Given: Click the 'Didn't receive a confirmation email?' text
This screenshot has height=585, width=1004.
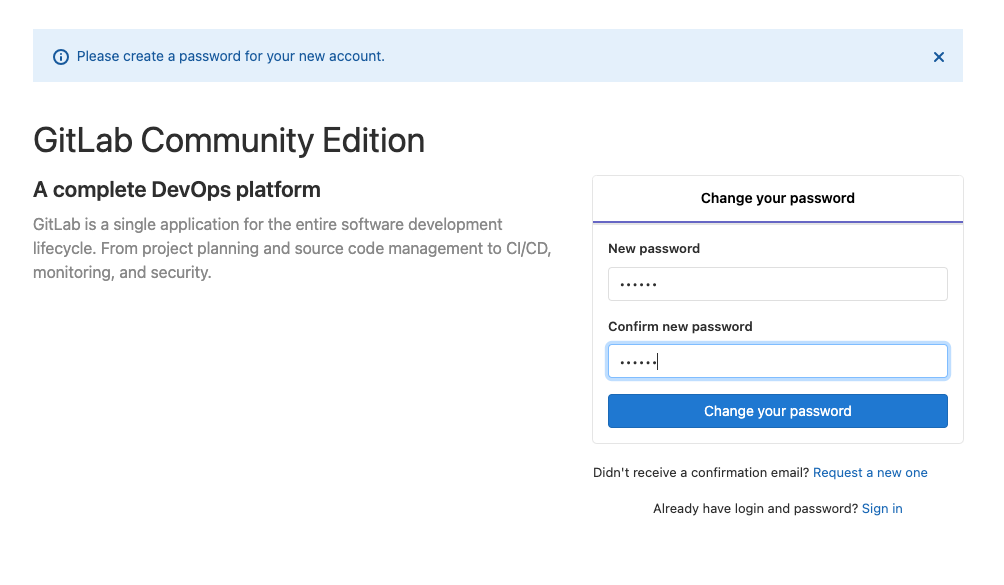Looking at the screenshot, I should pos(701,472).
